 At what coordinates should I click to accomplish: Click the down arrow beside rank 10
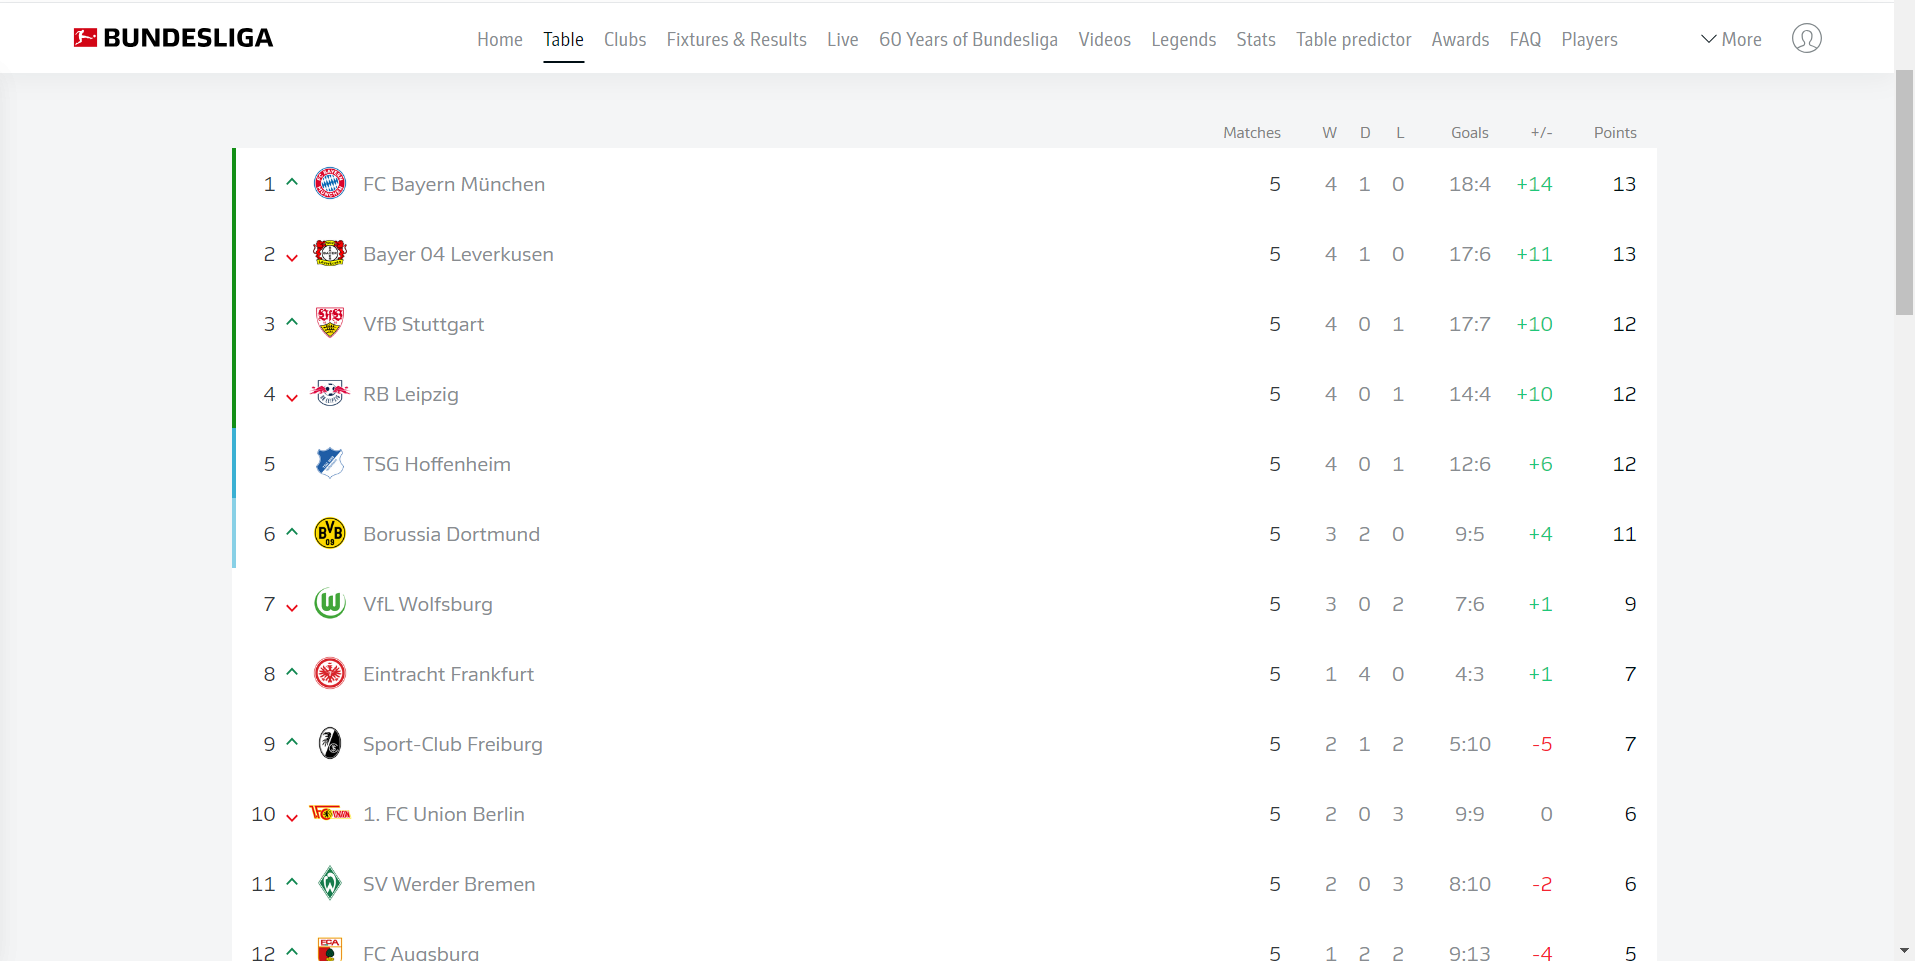pyautogui.click(x=292, y=818)
